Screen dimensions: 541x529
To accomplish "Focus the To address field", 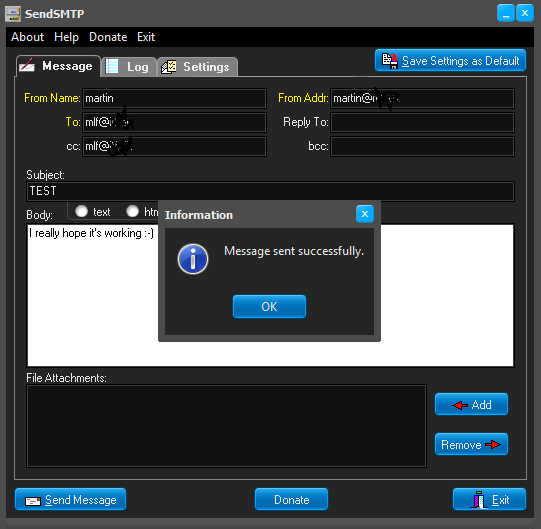I will coord(174,122).
